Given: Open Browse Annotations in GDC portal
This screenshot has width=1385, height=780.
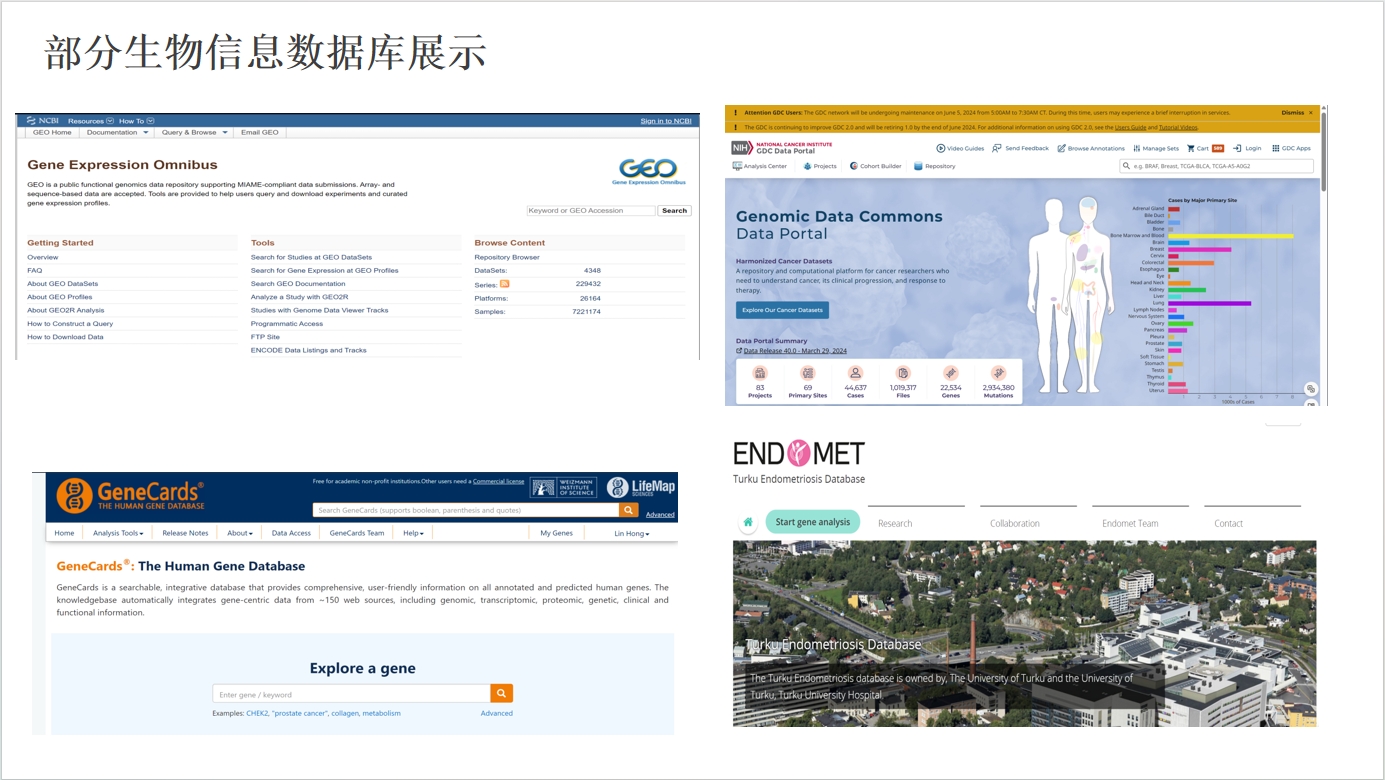Looking at the screenshot, I should (1091, 148).
